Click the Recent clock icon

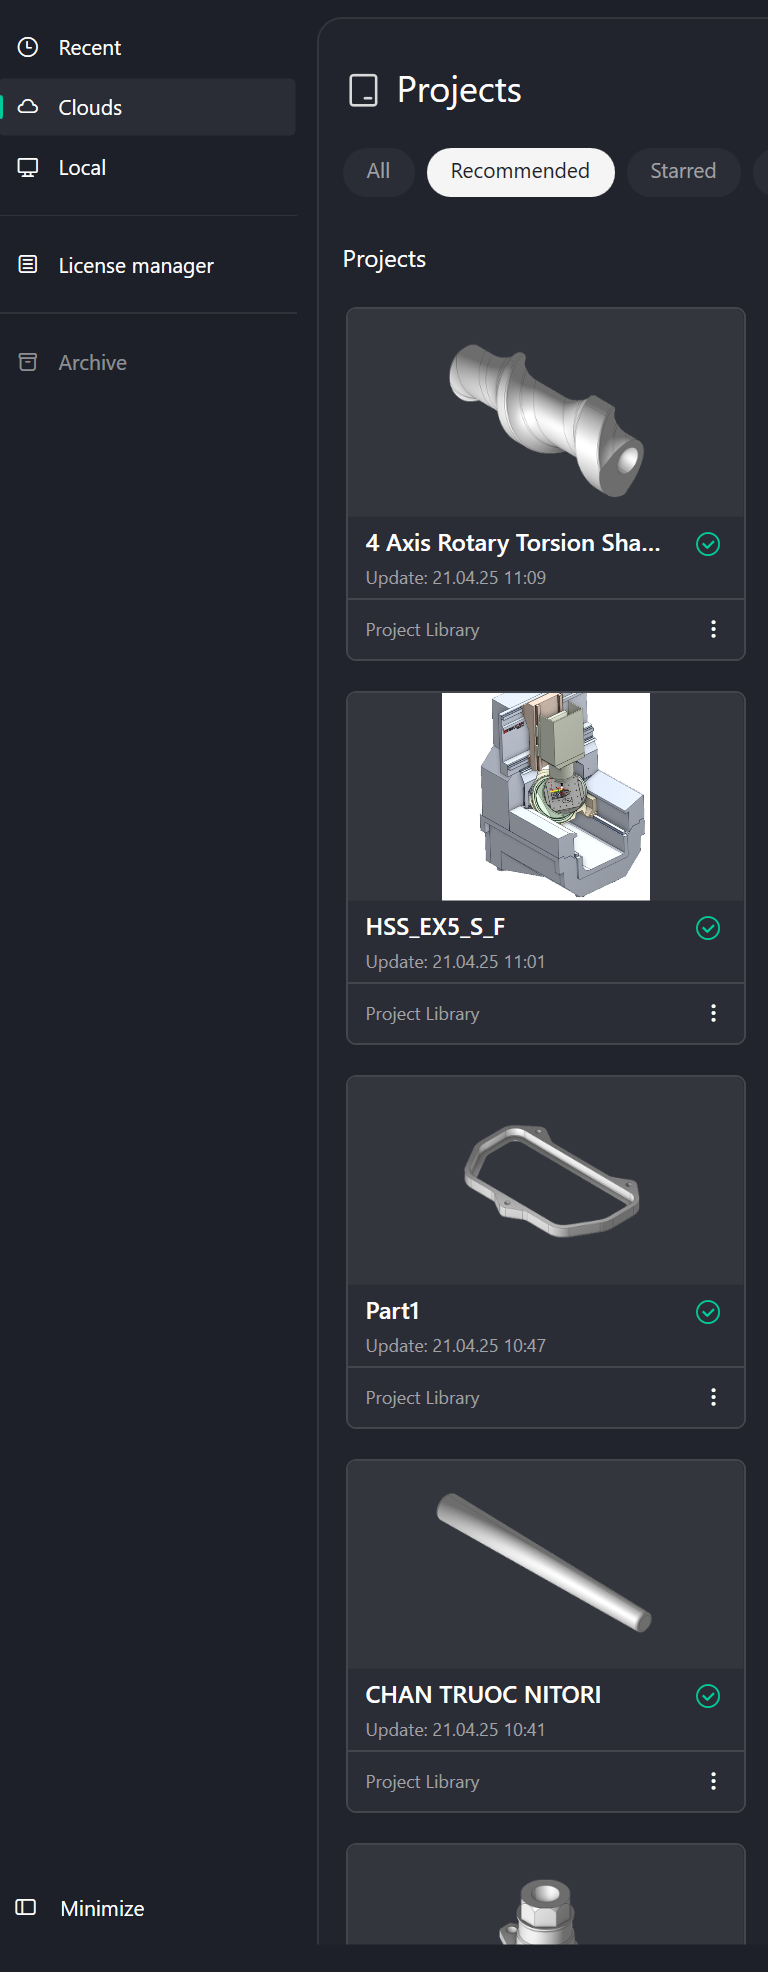click(28, 47)
